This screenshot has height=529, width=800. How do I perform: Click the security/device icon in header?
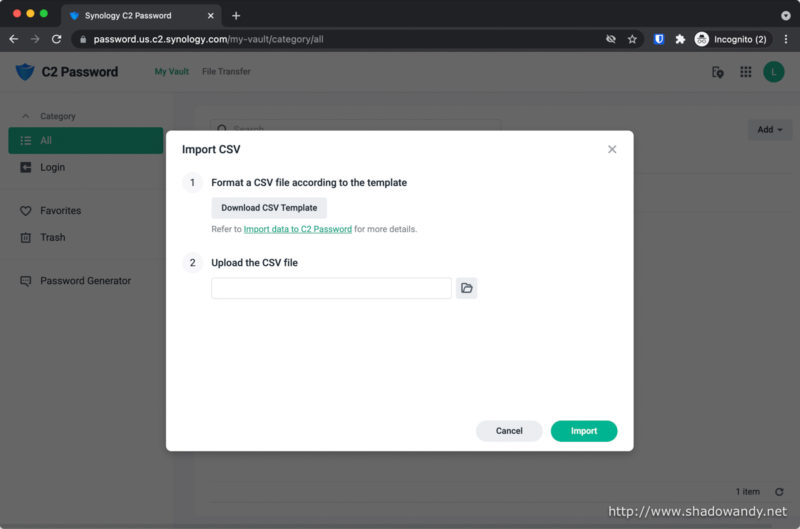coord(717,72)
